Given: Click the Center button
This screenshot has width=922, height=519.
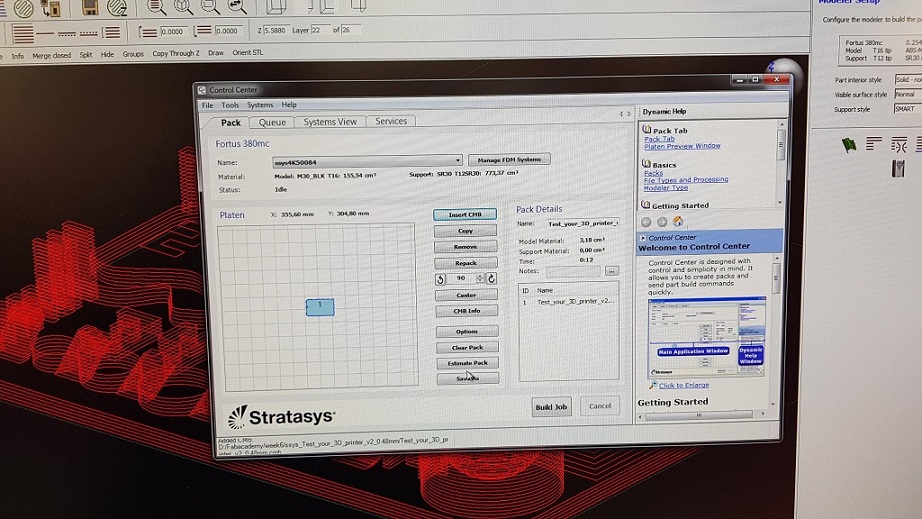Looking at the screenshot, I should pos(466,295).
